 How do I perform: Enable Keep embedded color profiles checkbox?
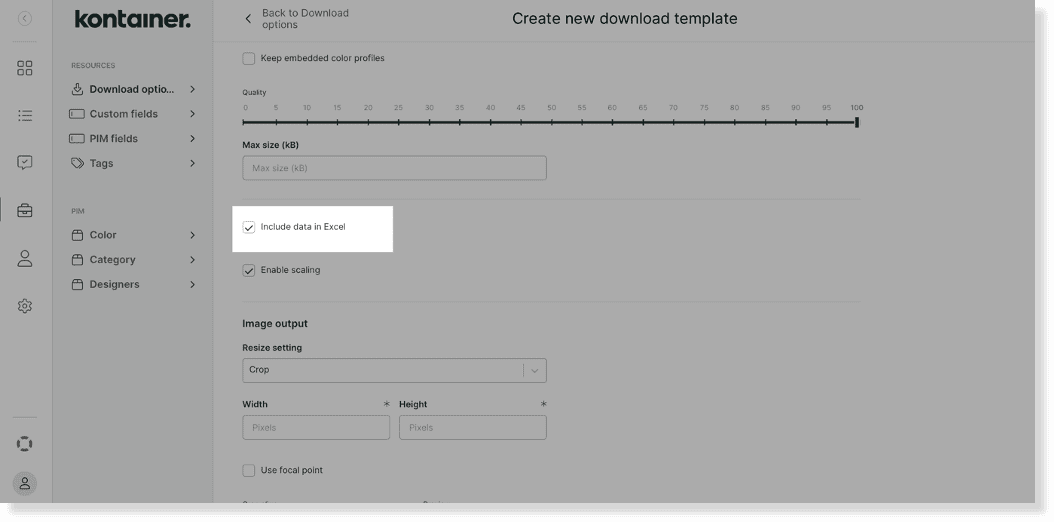click(249, 58)
